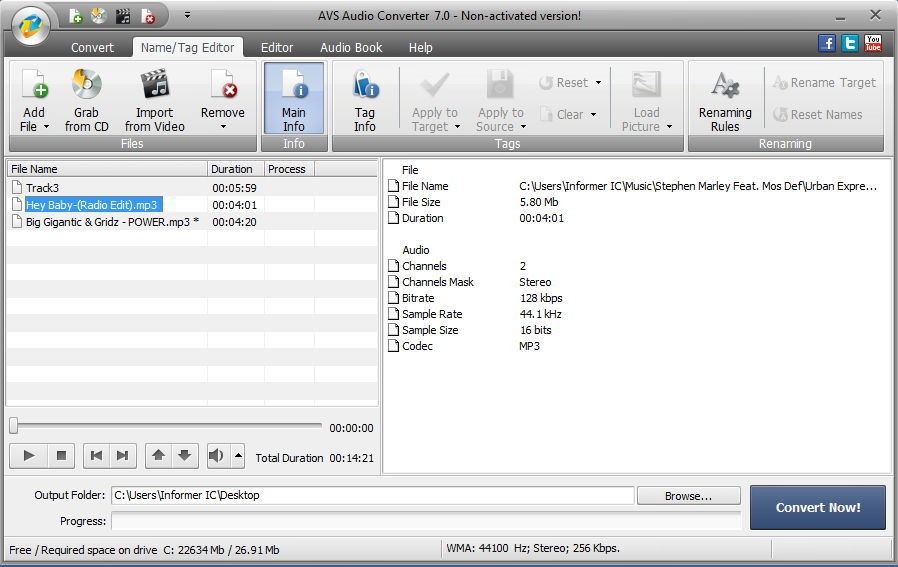Click Grab from CD in ribbon
This screenshot has height=567, width=898.
(x=86, y=100)
